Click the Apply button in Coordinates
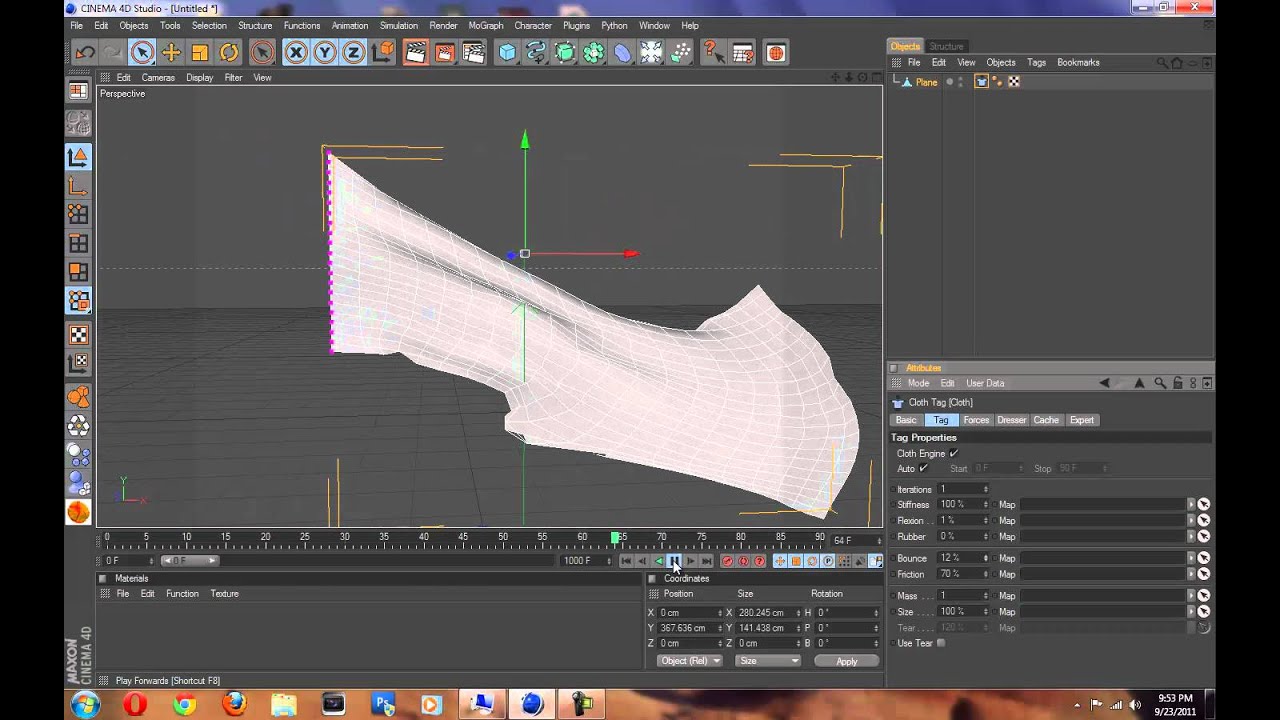The image size is (1280, 720). (x=846, y=661)
